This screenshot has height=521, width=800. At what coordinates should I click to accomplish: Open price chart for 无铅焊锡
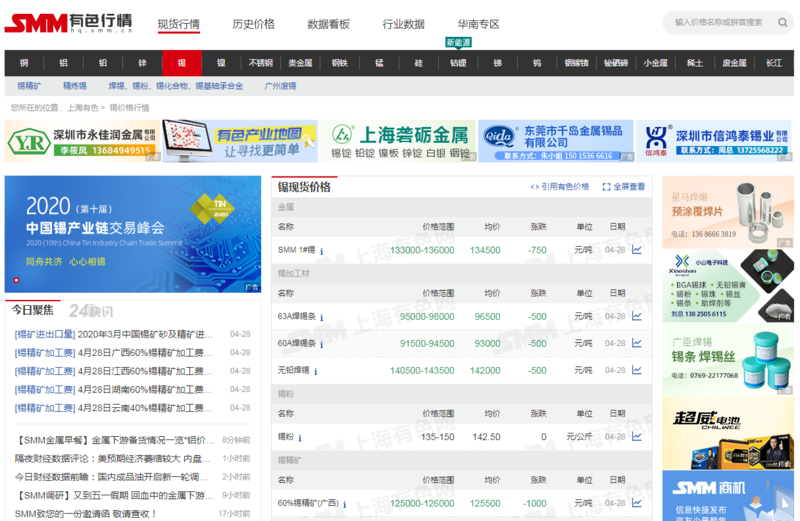click(x=636, y=370)
